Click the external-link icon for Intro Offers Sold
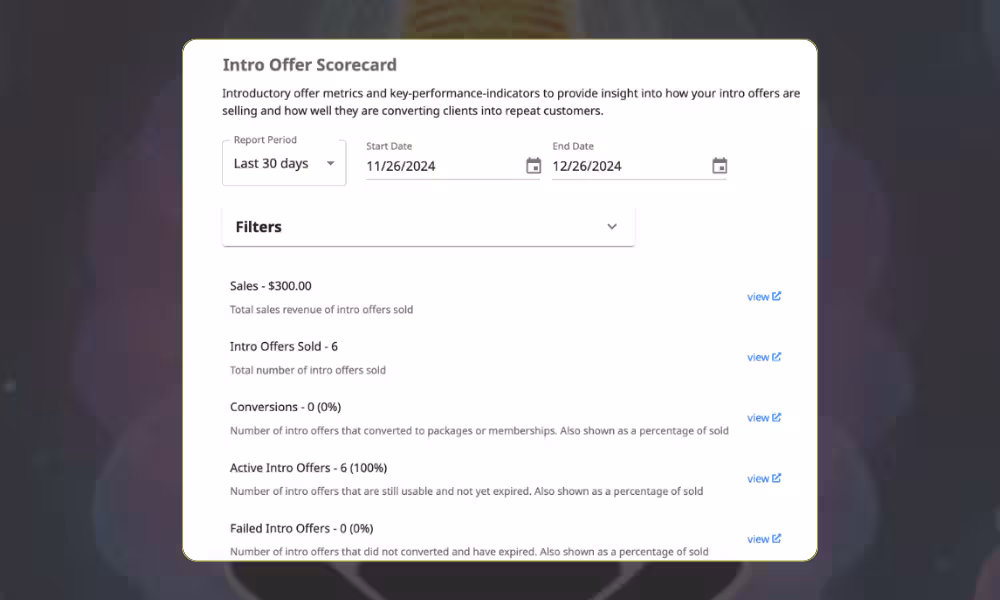Image resolution: width=1000 pixels, height=600 pixels. pos(777,357)
